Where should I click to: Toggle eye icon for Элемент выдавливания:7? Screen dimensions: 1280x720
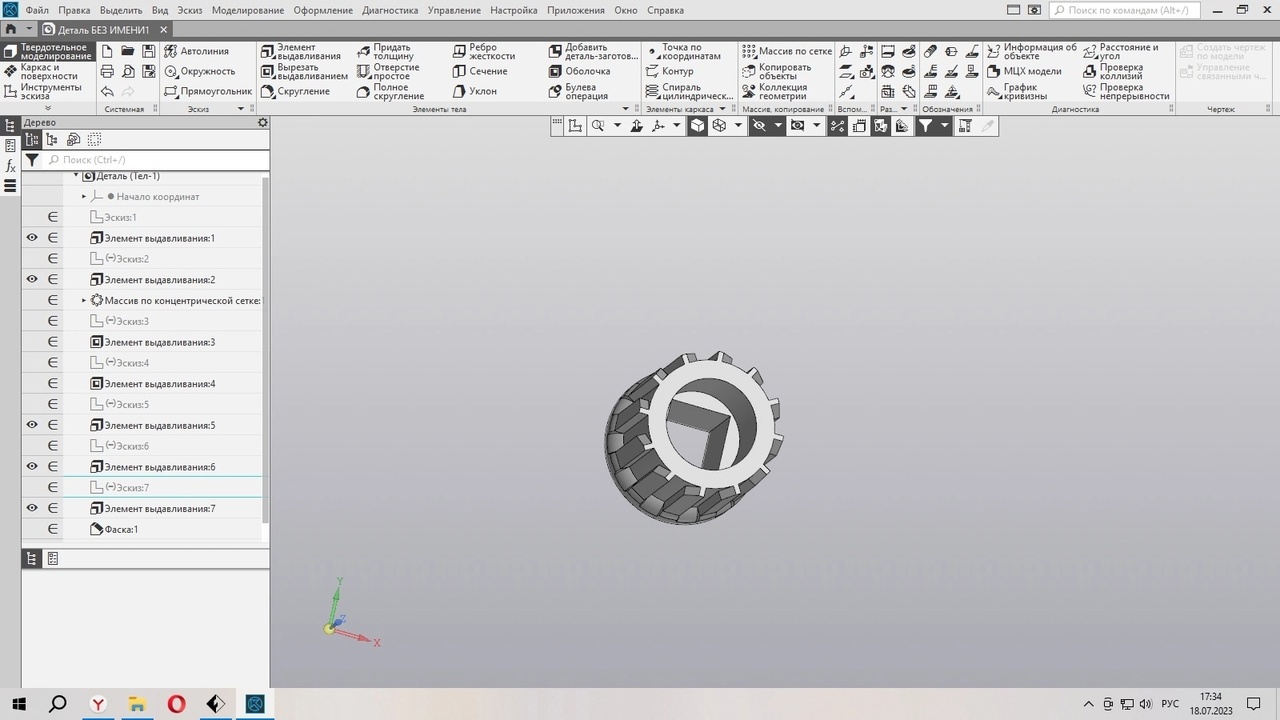click(x=32, y=508)
